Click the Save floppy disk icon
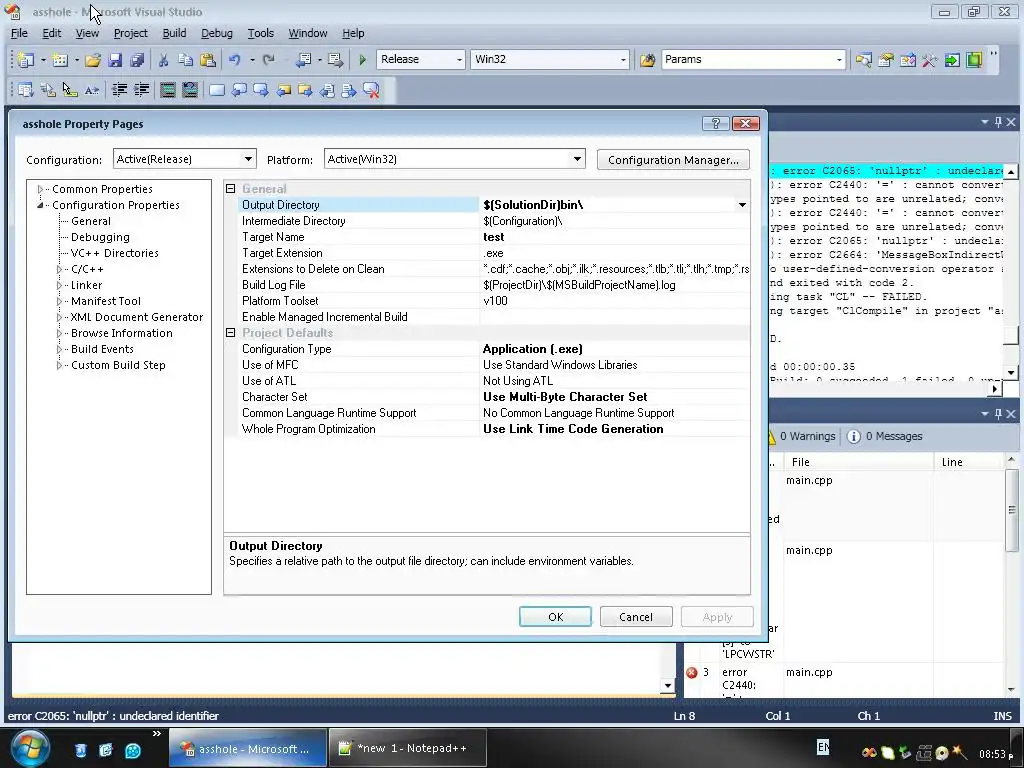This screenshot has width=1024, height=768. pyautogui.click(x=115, y=60)
